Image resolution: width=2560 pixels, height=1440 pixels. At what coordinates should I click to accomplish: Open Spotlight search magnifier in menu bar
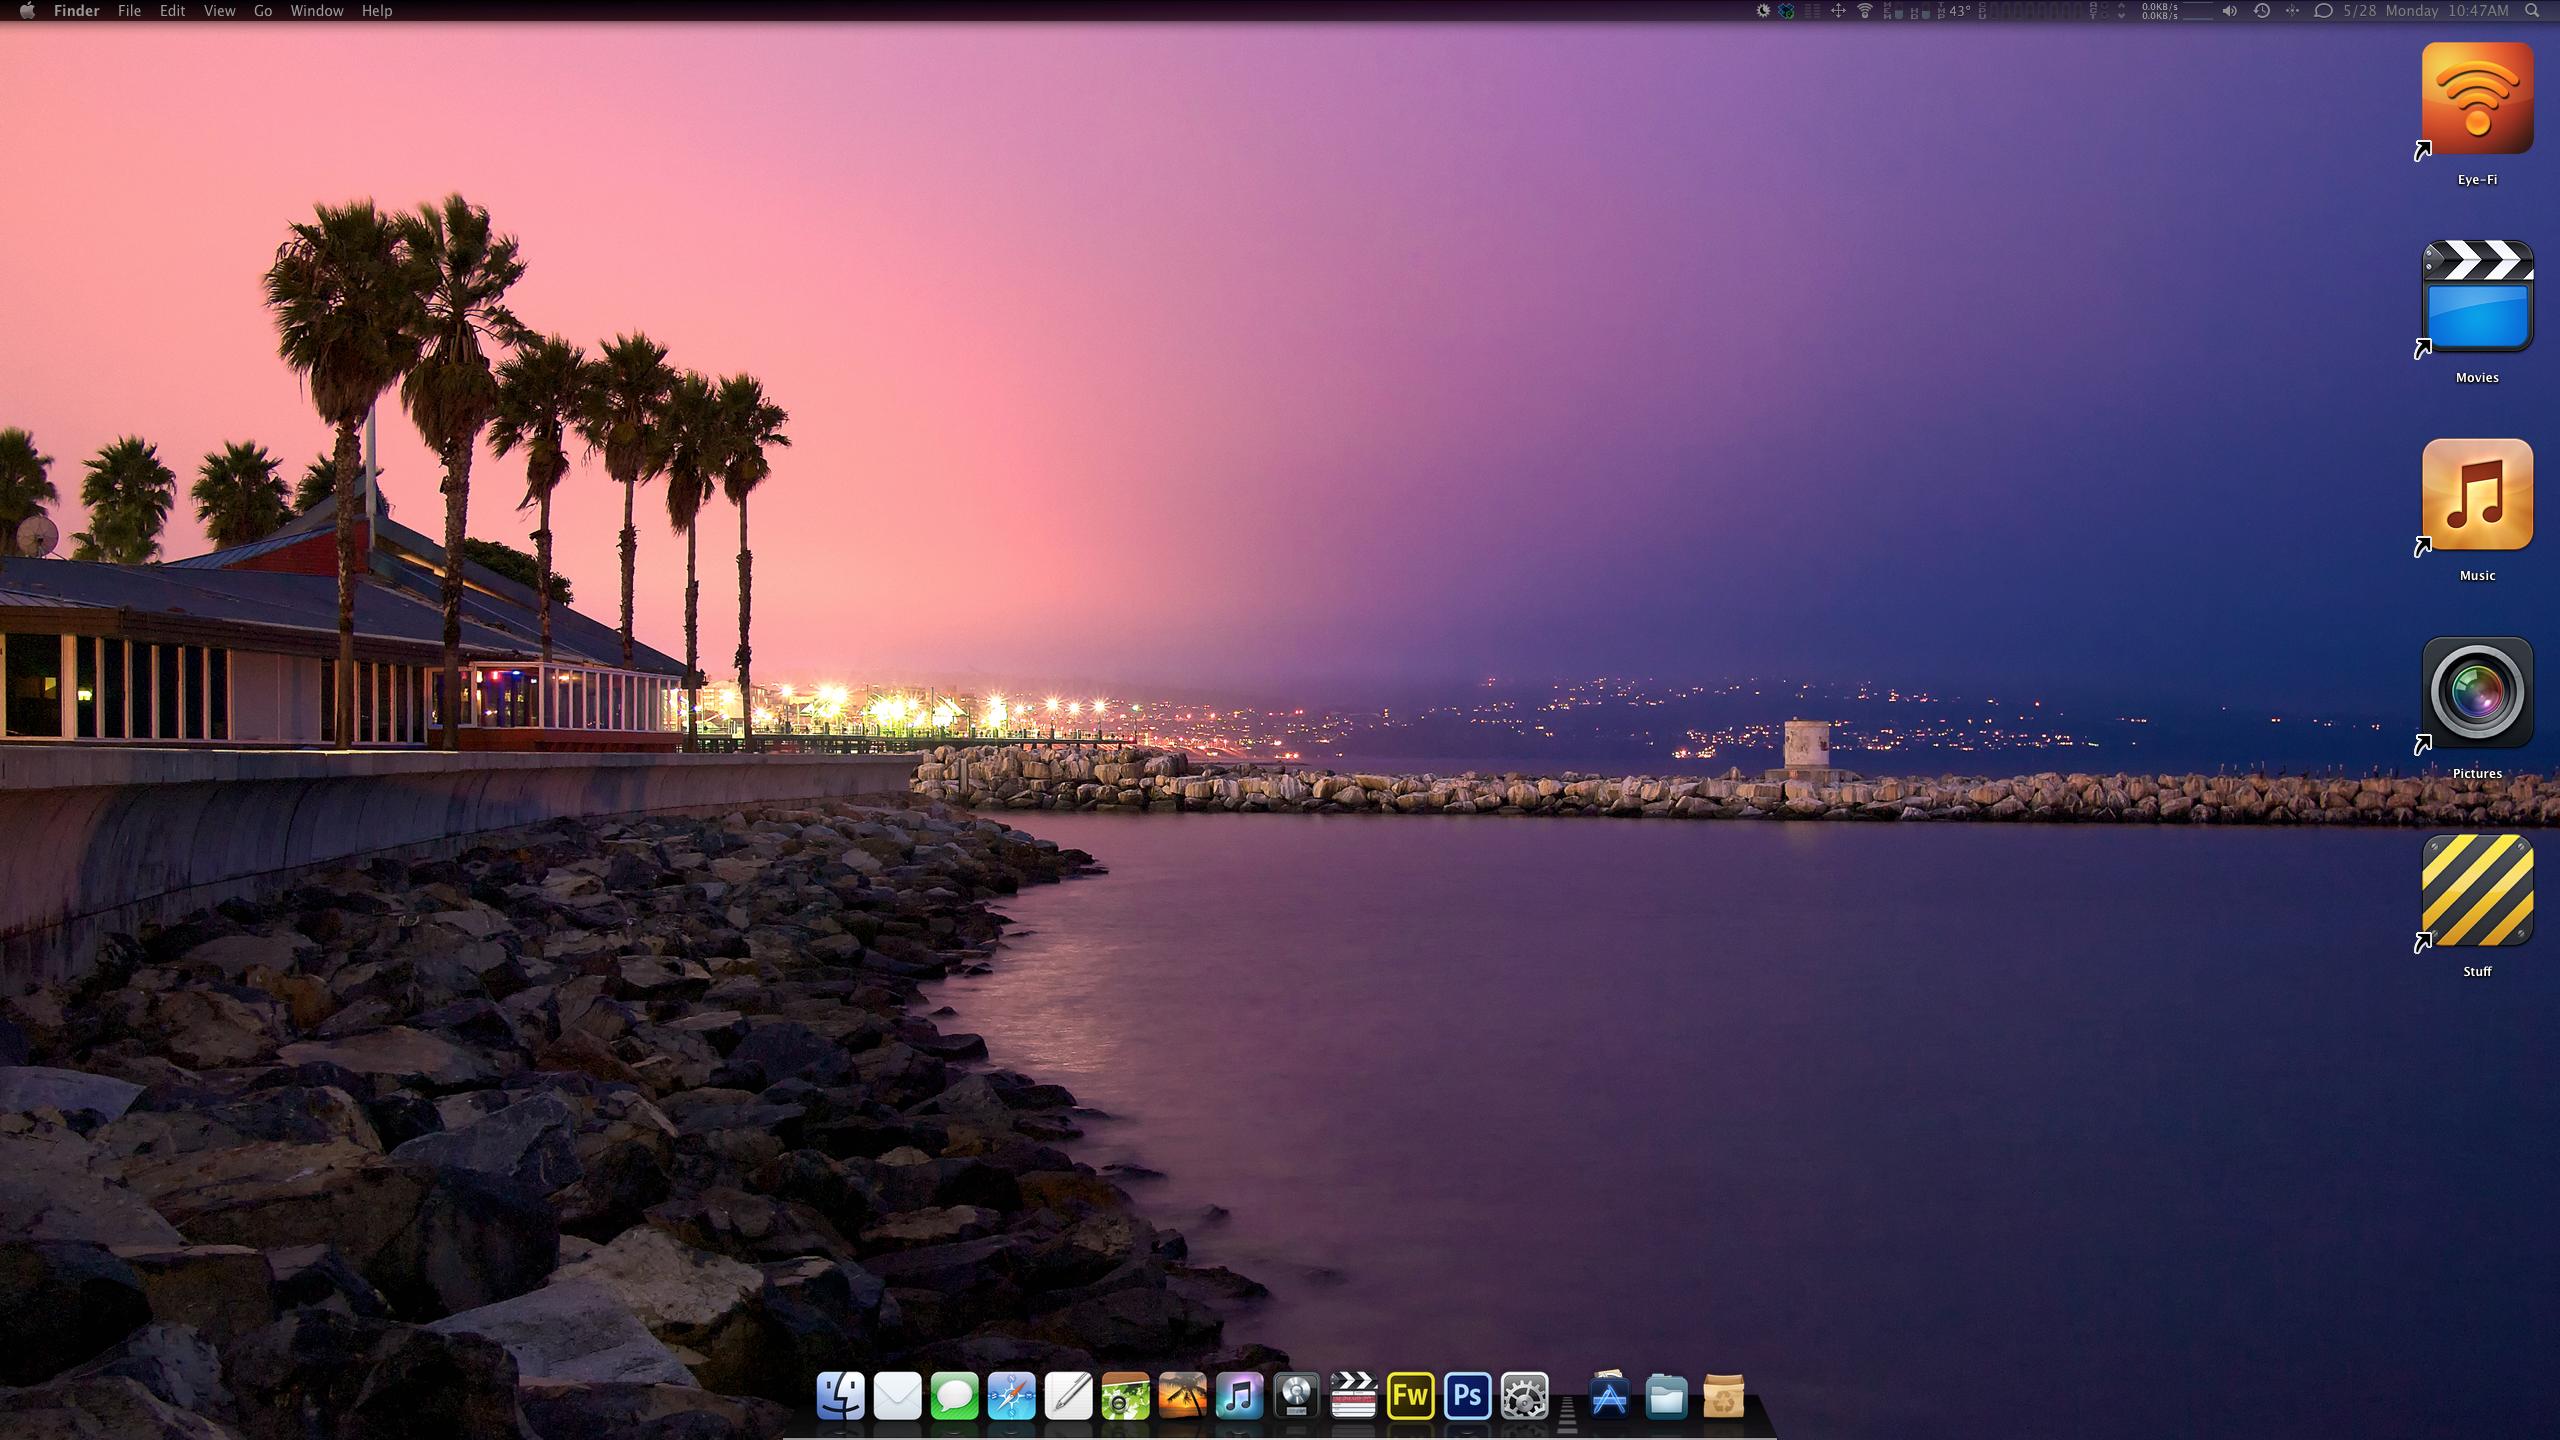click(x=2532, y=11)
